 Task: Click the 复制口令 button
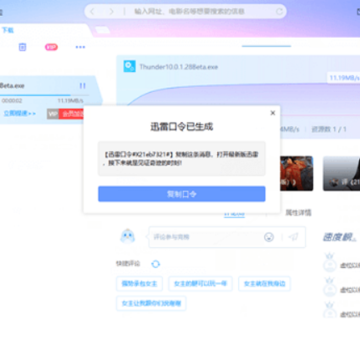[x=182, y=194]
